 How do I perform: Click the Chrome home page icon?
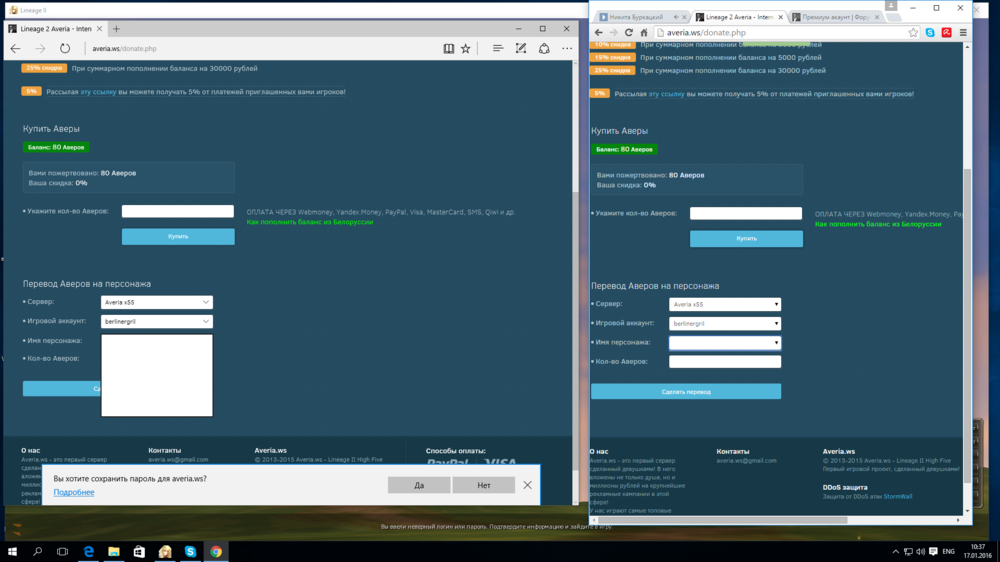644,33
